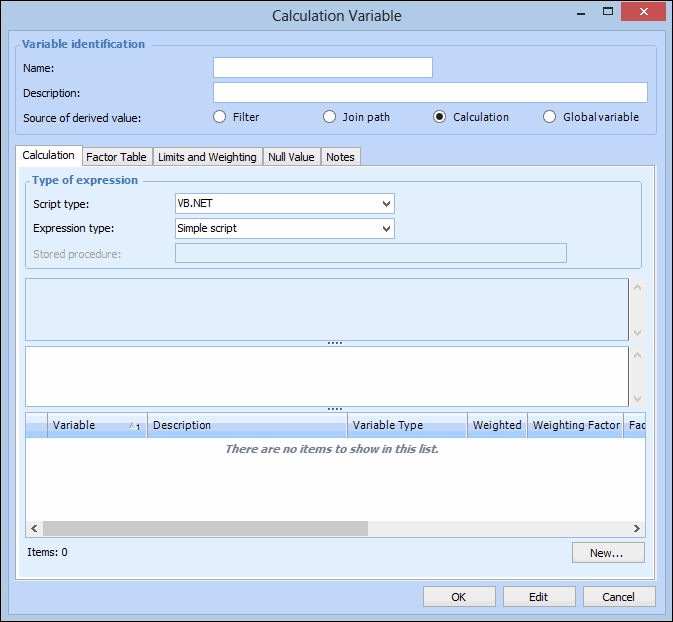Show the Notes tab
Screen dimensions: 673x622
(x=340, y=157)
